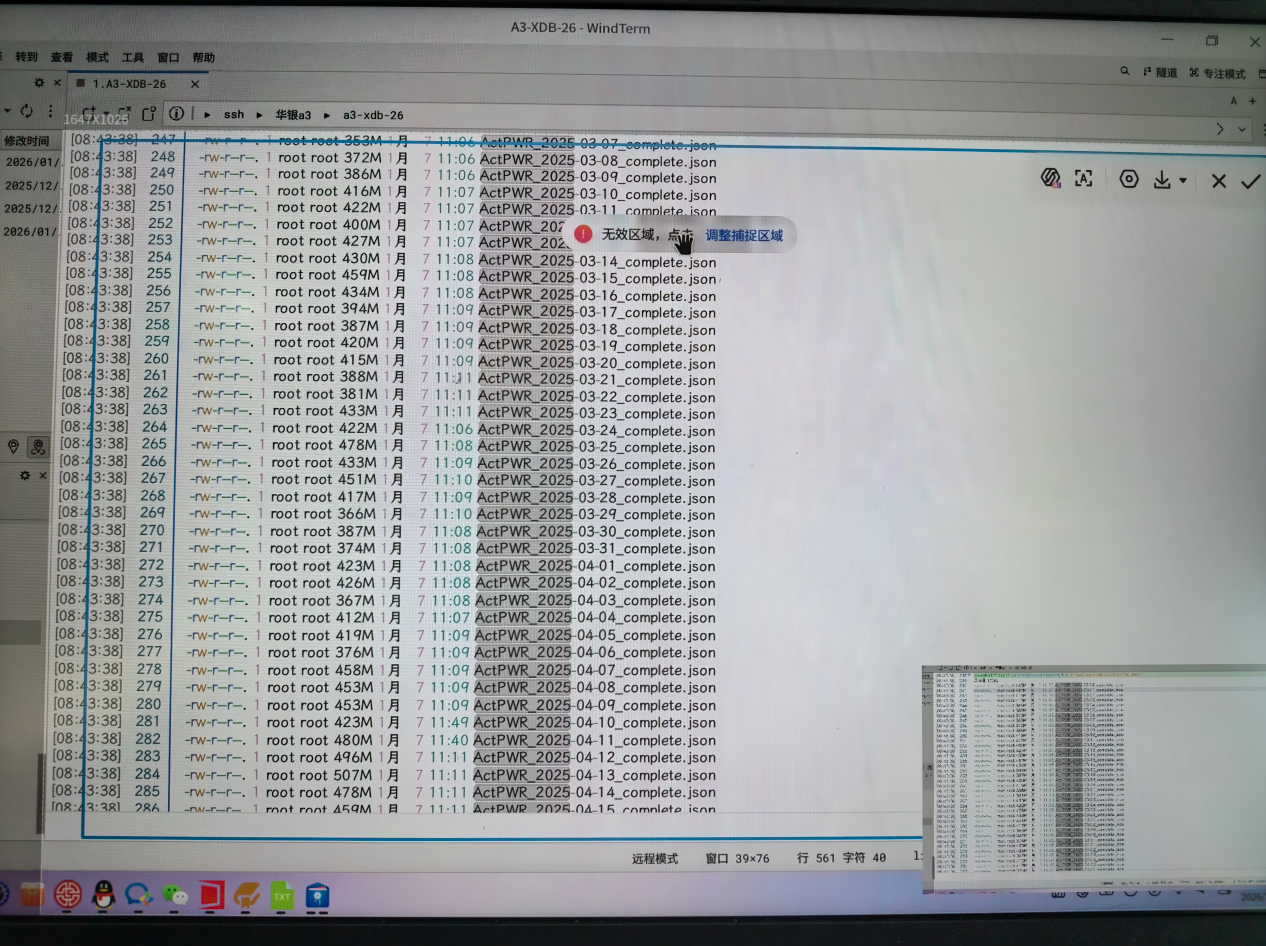
Task: Click the hexagon settings icon in capture toolbar
Action: tap(1129, 179)
